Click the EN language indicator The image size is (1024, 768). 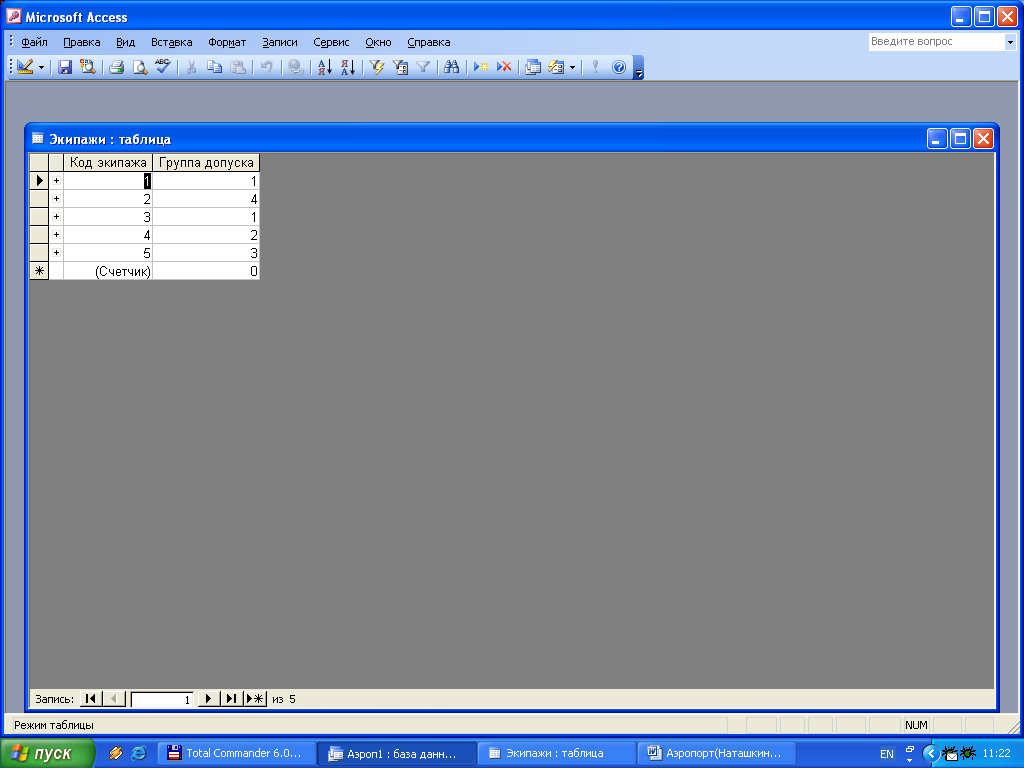coord(886,754)
